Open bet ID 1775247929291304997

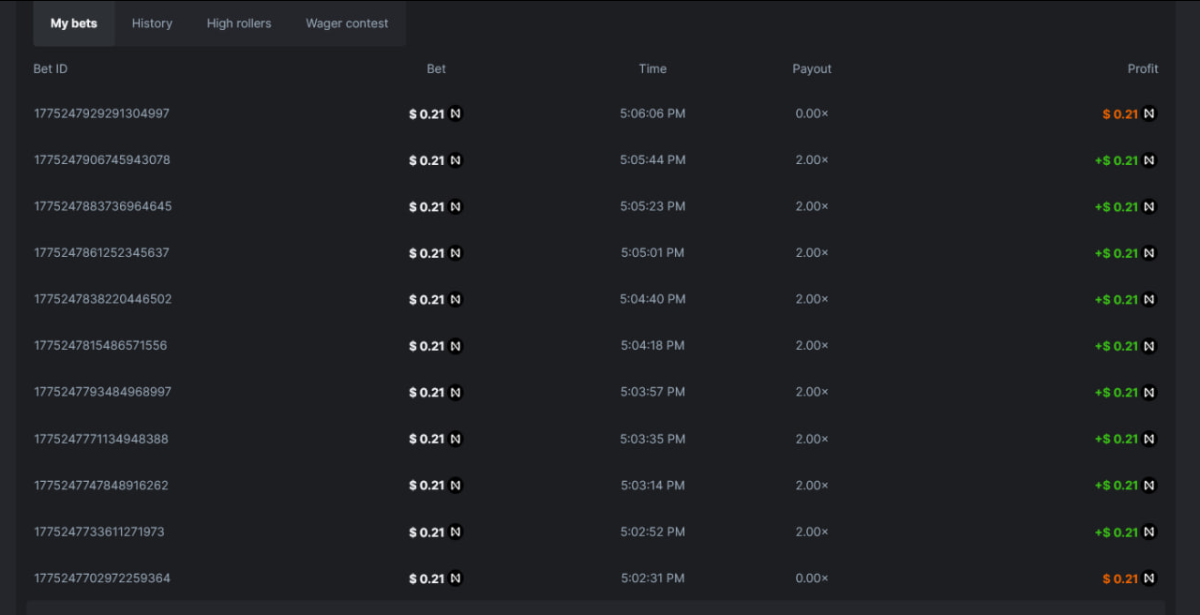tap(102, 114)
